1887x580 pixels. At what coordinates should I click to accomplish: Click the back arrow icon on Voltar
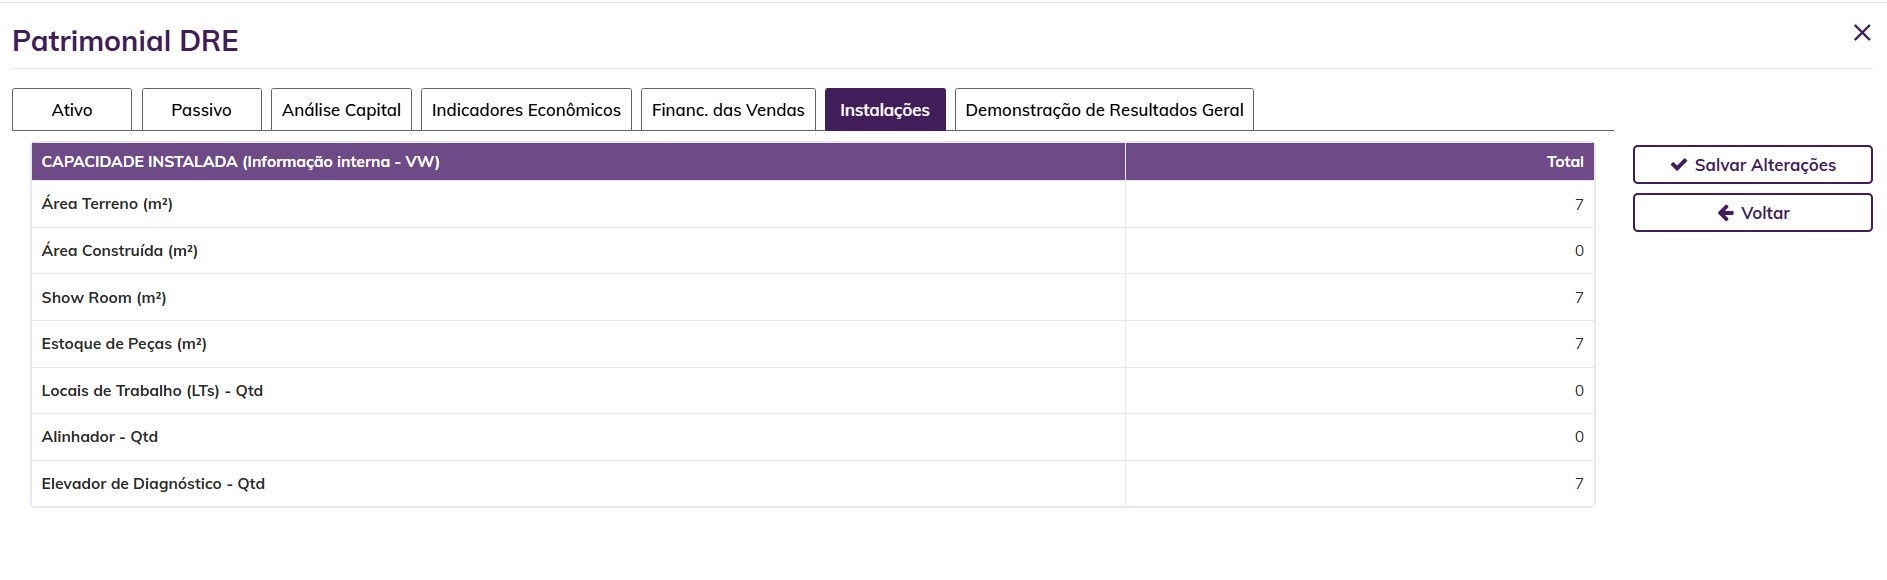pos(1725,213)
